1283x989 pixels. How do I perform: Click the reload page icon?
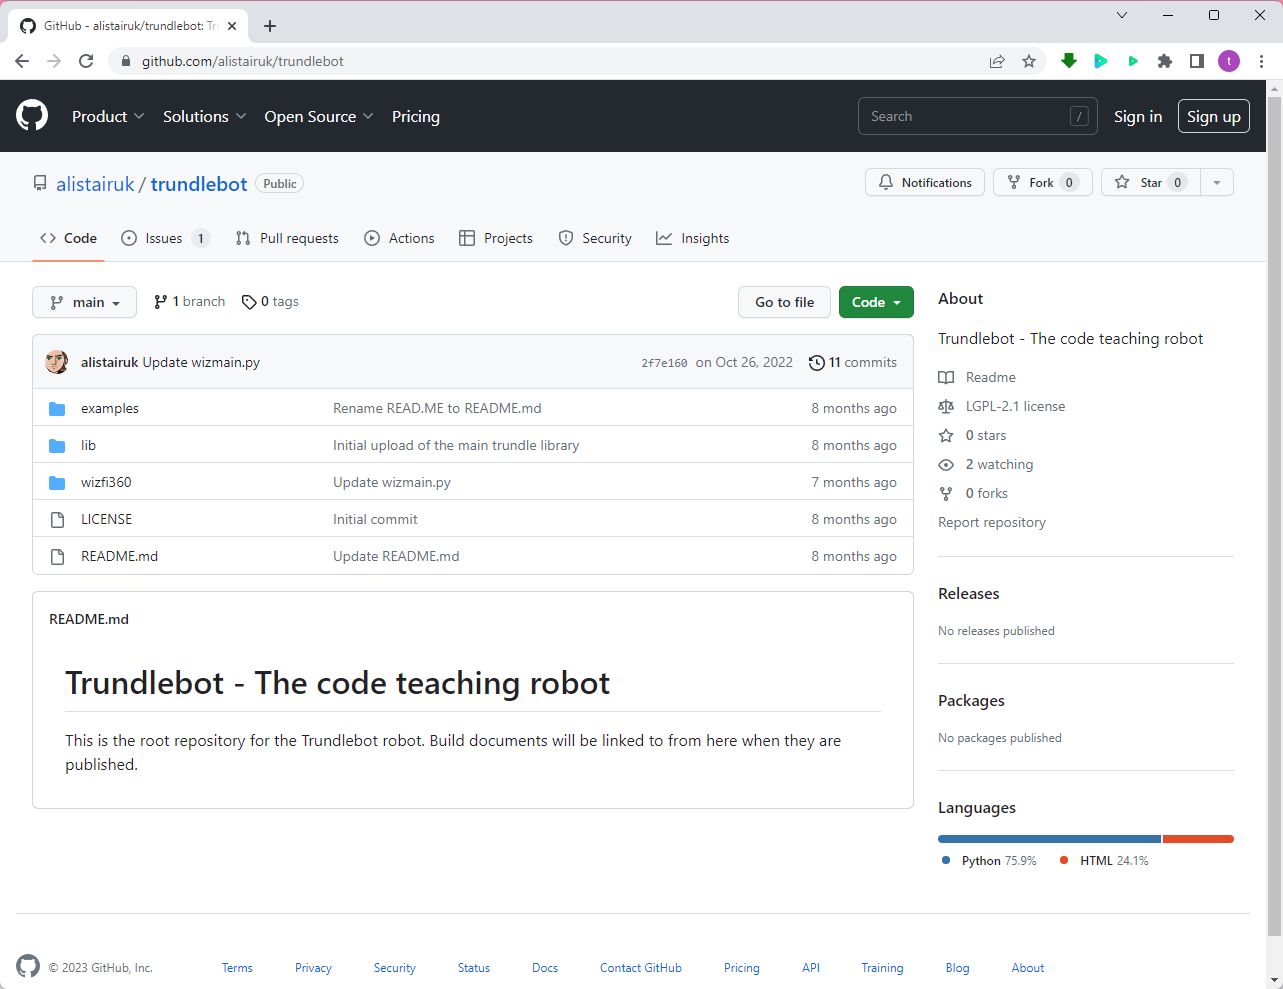[86, 61]
